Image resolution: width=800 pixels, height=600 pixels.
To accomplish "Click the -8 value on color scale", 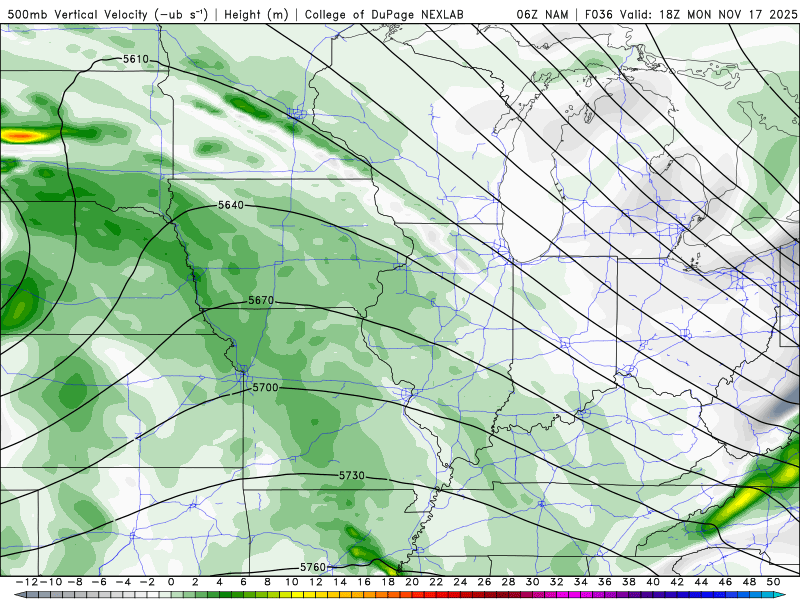I will click(74, 582).
